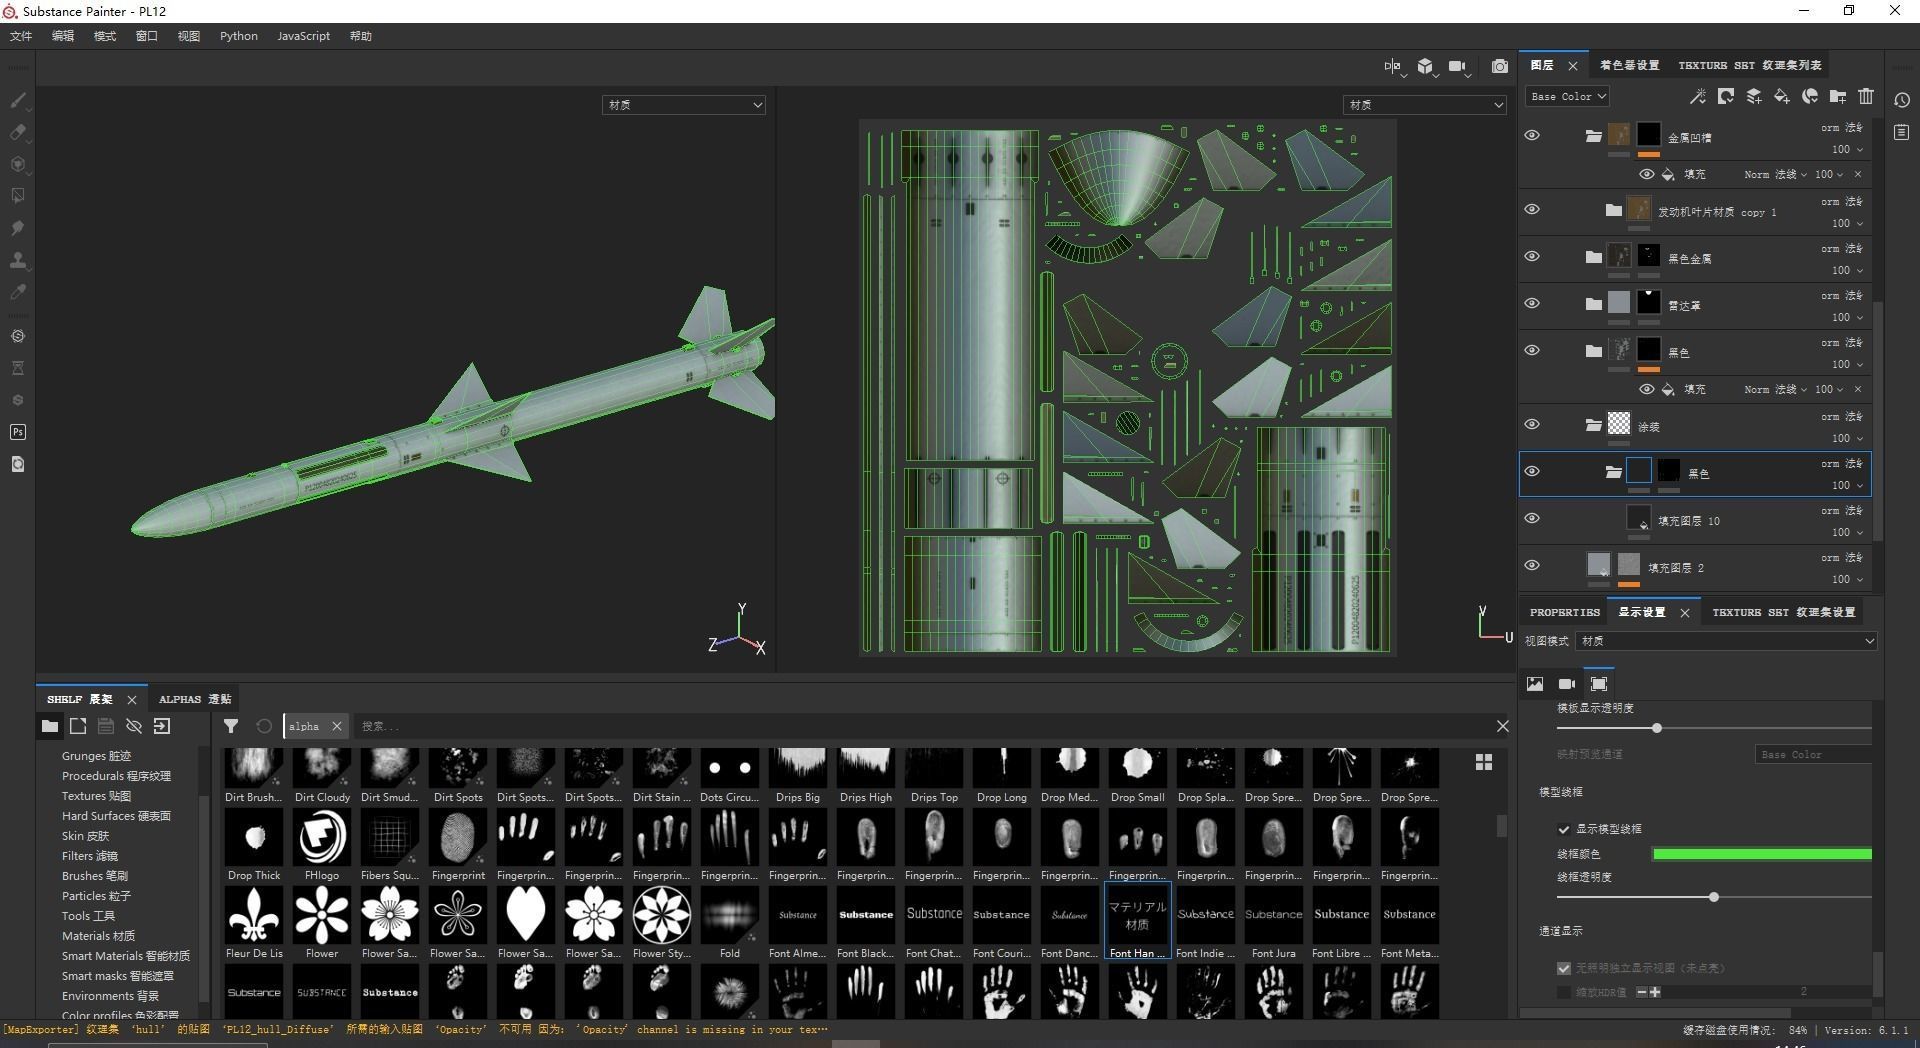Select the Eraser tool in left toolbar
Image resolution: width=1920 pixels, height=1048 pixels.
click(x=18, y=132)
